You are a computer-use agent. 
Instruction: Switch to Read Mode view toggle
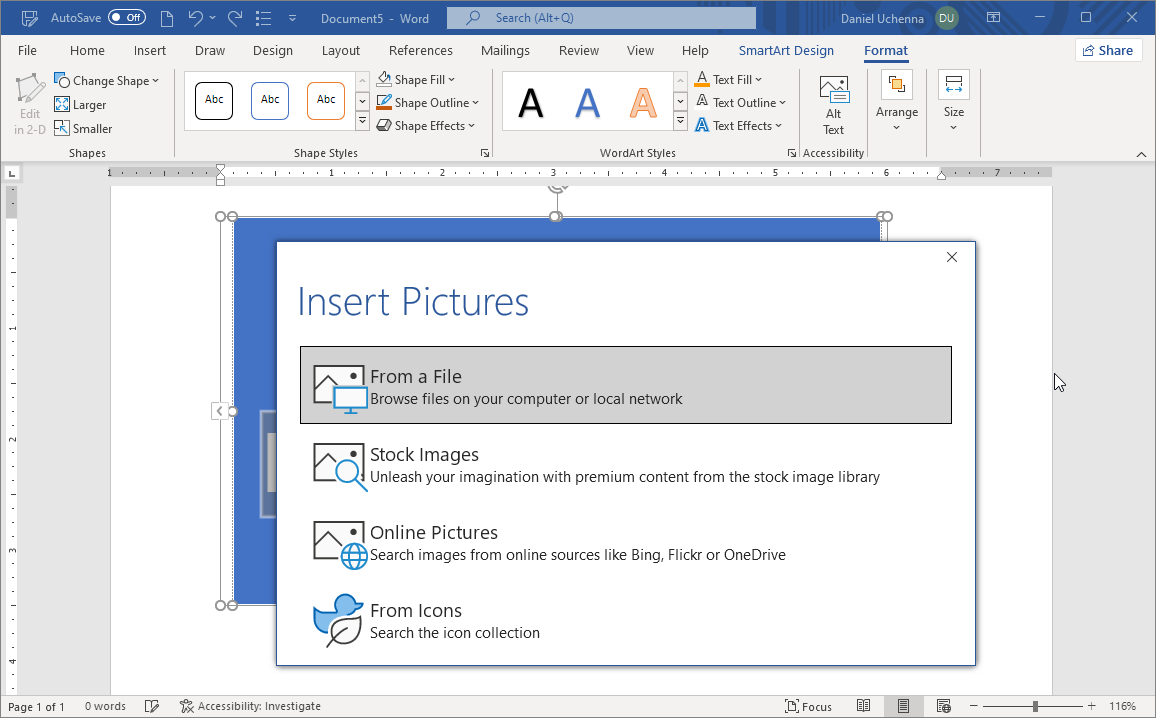coord(865,706)
